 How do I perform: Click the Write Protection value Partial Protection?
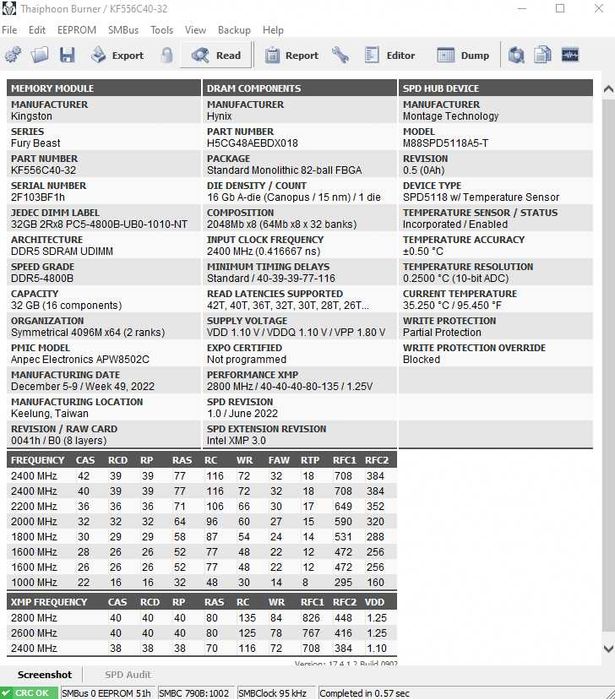coord(442,333)
